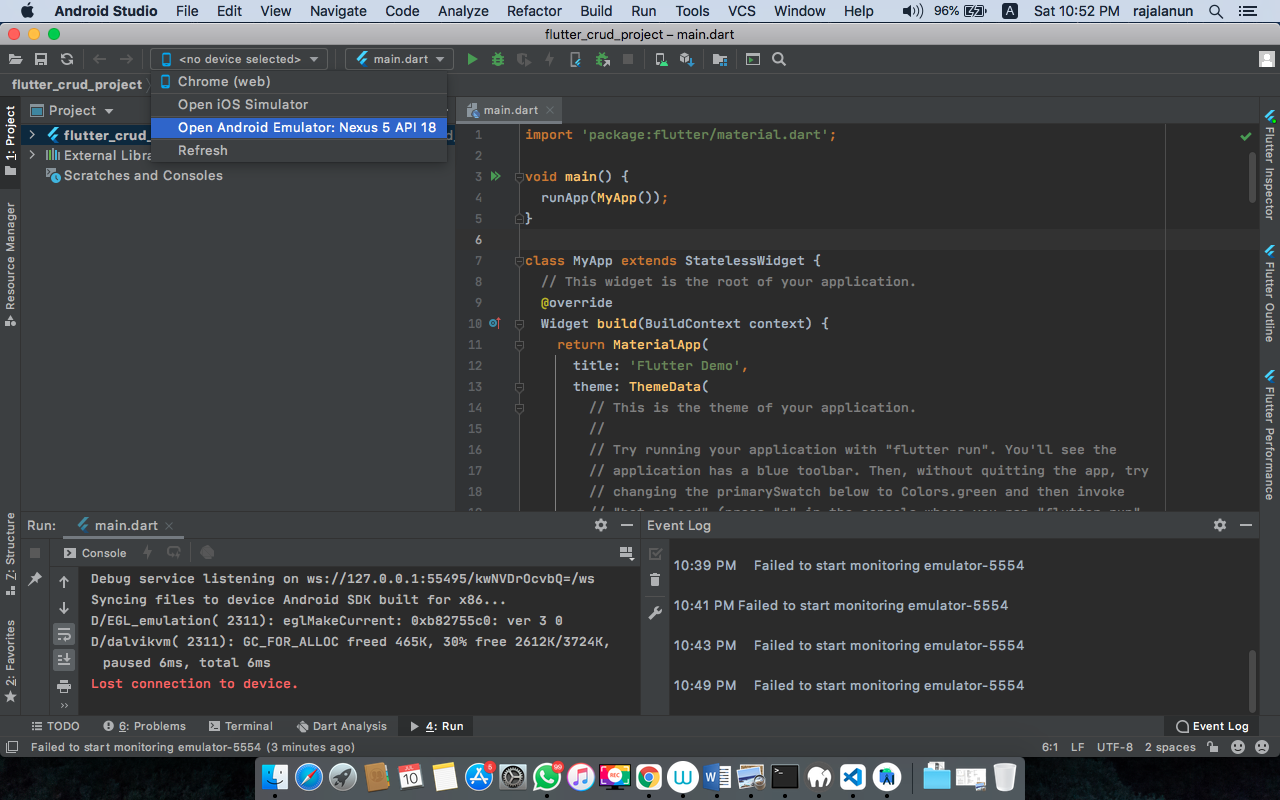The image size is (1280, 800).
Task: Expand flutter_crud_project tree node
Action: pos(32,135)
